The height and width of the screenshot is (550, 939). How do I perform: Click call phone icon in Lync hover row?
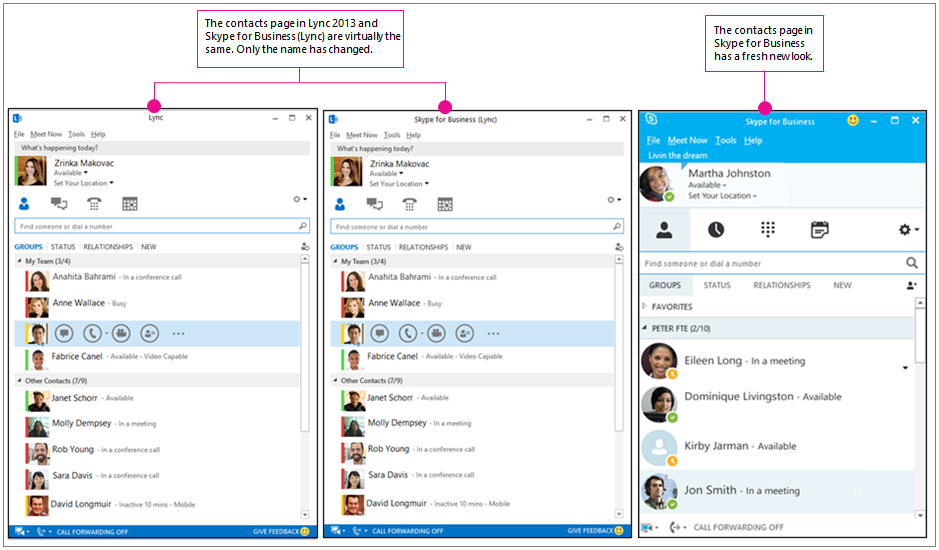92,334
